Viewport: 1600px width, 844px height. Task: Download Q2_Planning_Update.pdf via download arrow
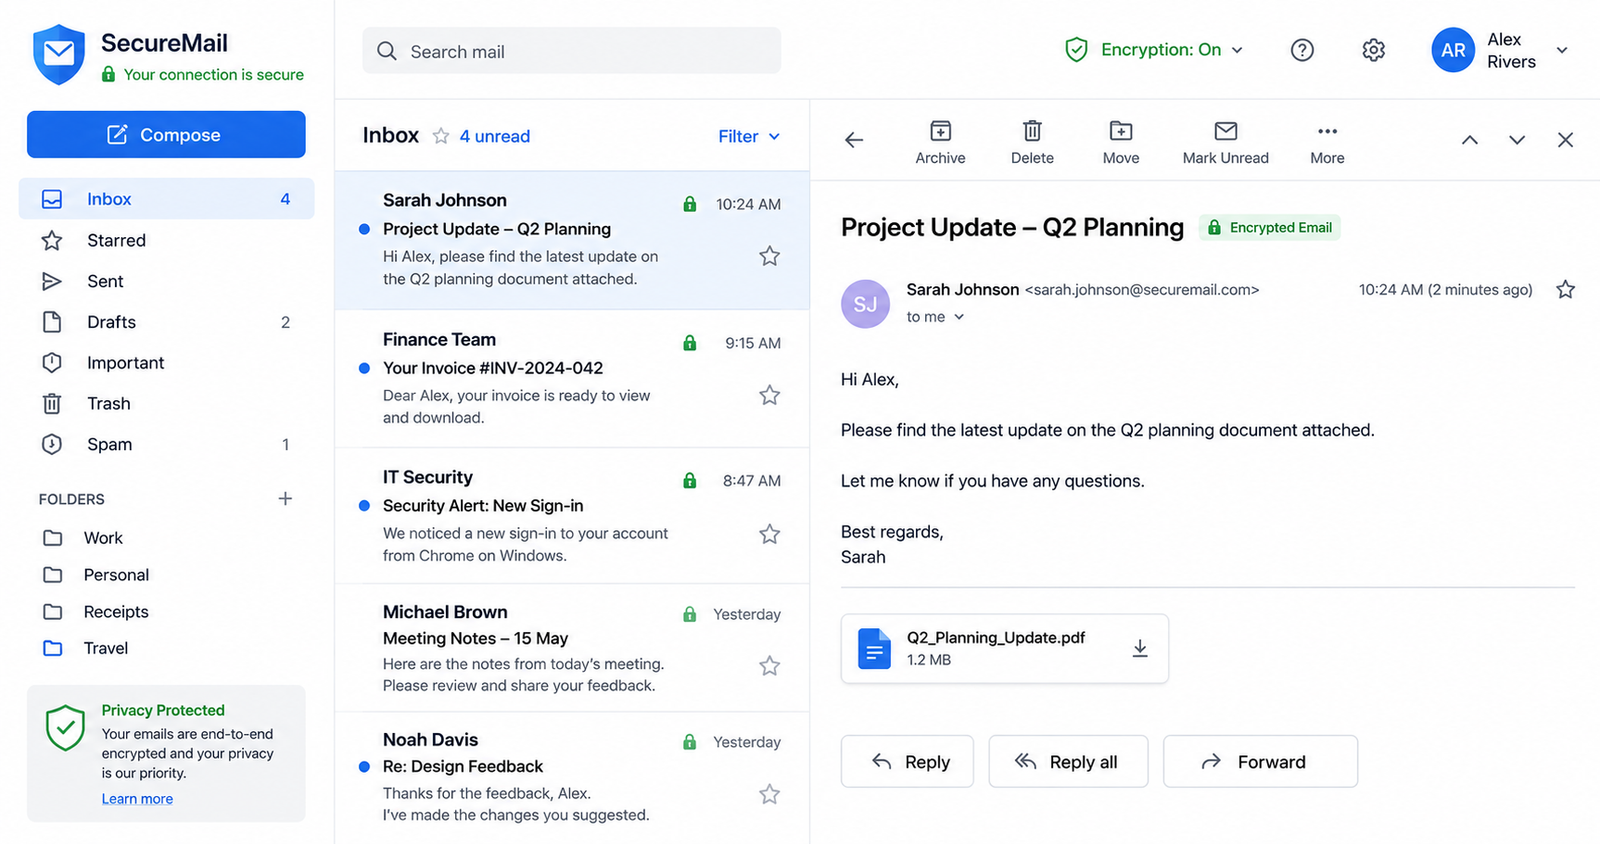click(x=1139, y=649)
